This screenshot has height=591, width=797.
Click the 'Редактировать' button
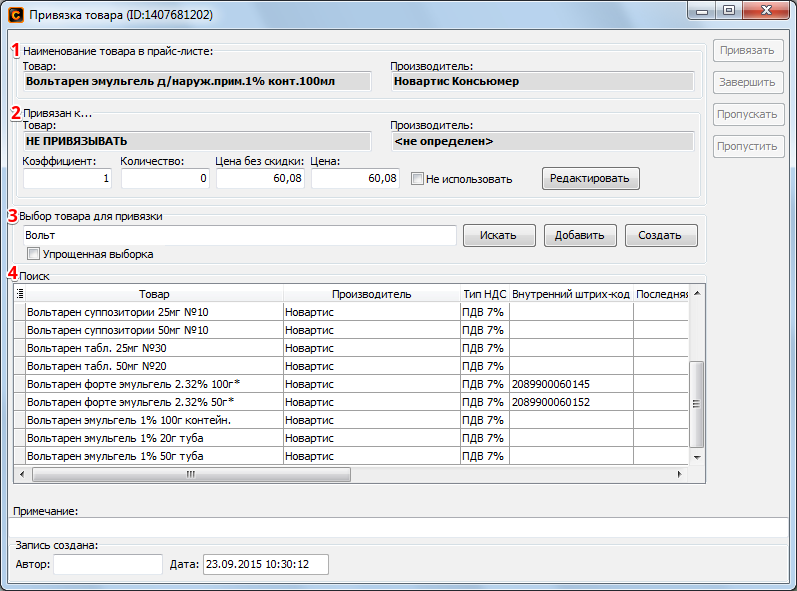click(x=590, y=179)
